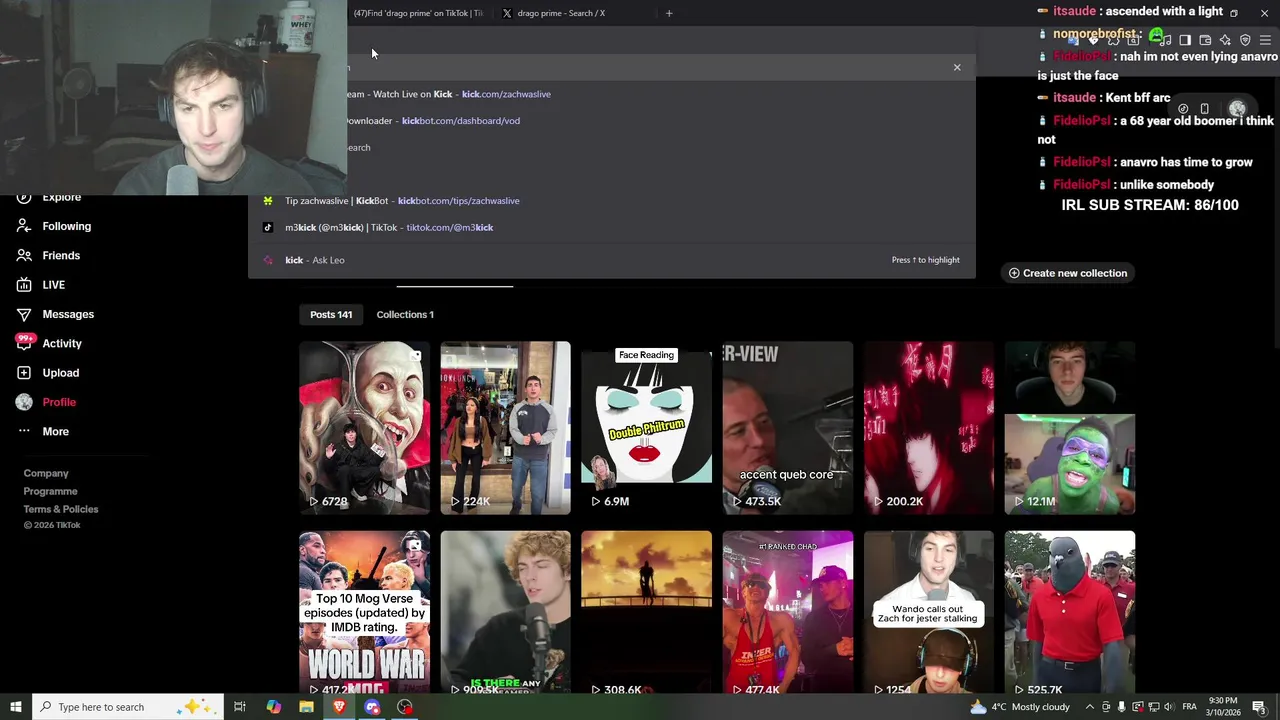1280x720 pixels.
Task: Open volume control in system tray
Action: 1168,707
